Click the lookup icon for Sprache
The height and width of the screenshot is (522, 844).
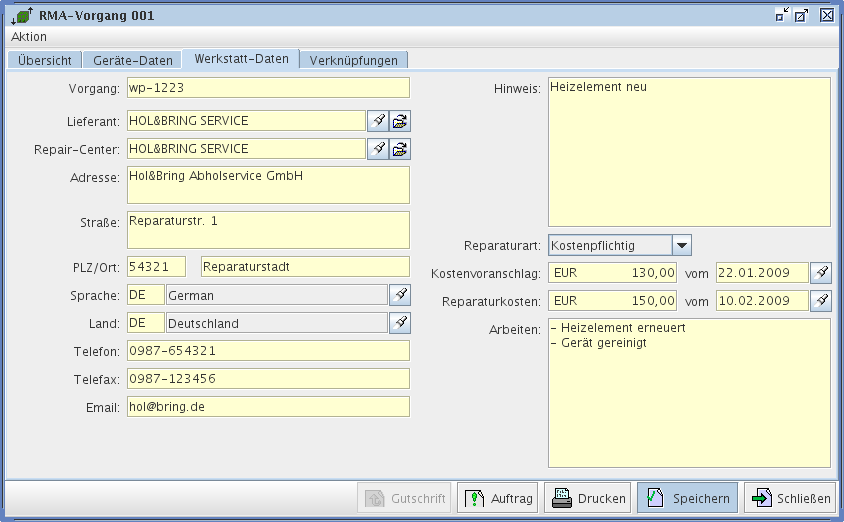pyautogui.click(x=400, y=295)
